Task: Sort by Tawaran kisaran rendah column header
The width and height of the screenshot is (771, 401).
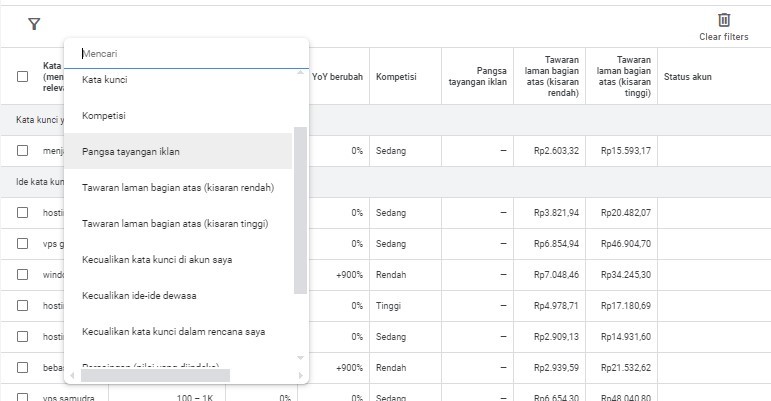Action: pyautogui.click(x=552, y=76)
